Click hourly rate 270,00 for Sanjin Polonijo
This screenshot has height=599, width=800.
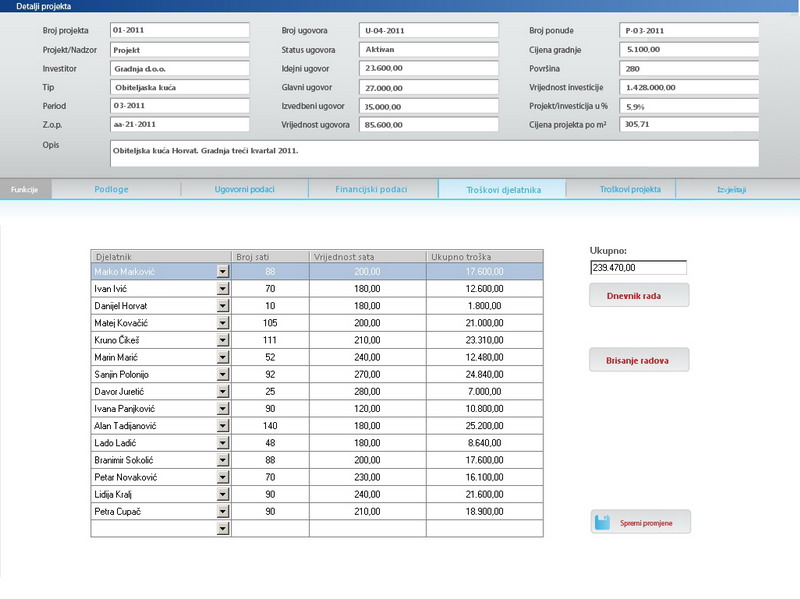368,375
